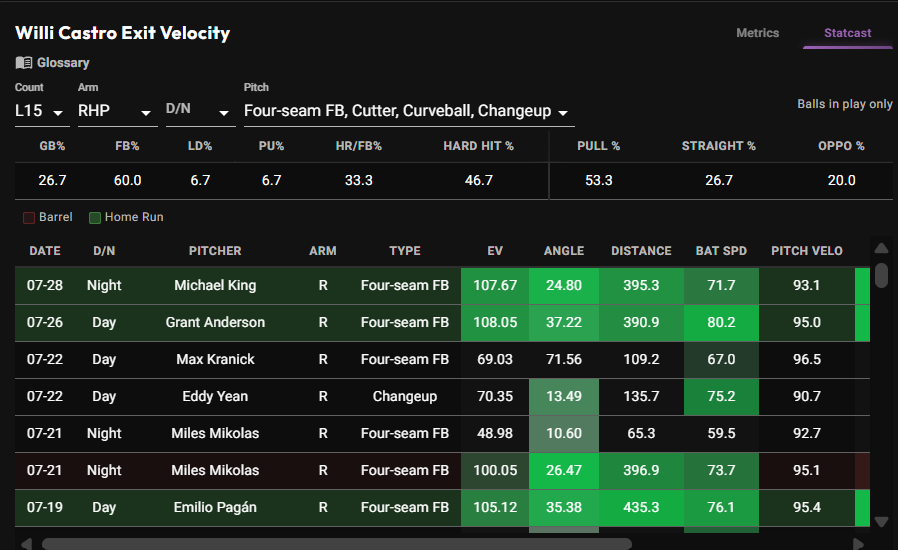Click the PITCH VELO column header
The height and width of the screenshot is (550, 898).
pos(806,251)
